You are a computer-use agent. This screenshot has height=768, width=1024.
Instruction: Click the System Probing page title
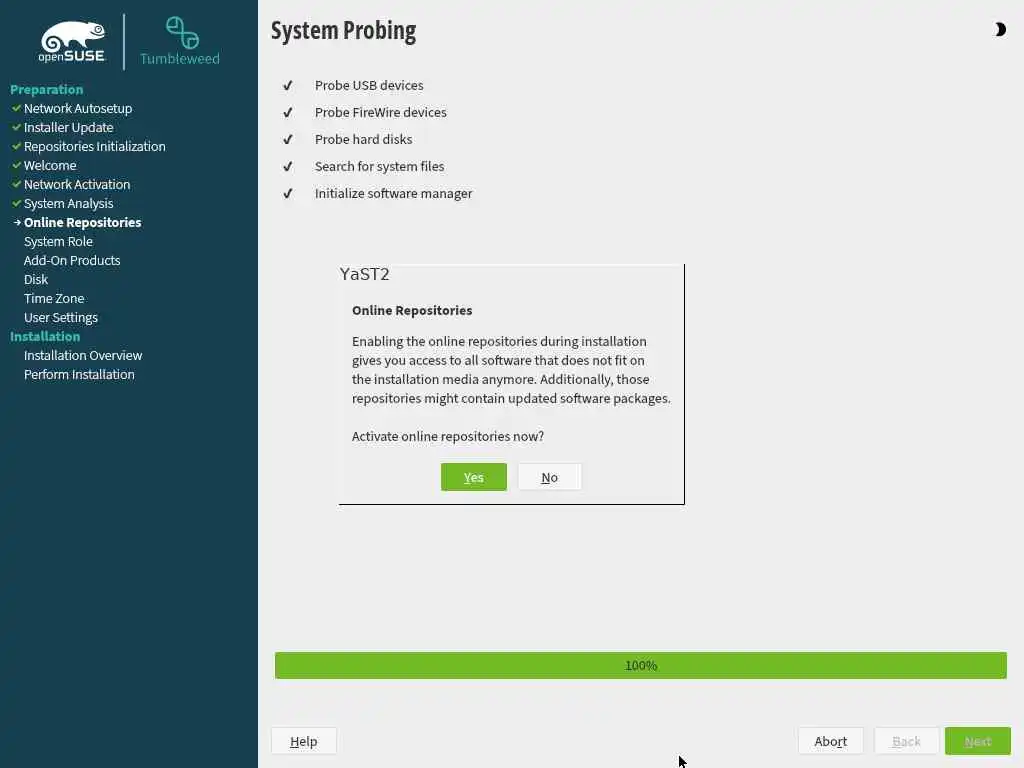344,31
